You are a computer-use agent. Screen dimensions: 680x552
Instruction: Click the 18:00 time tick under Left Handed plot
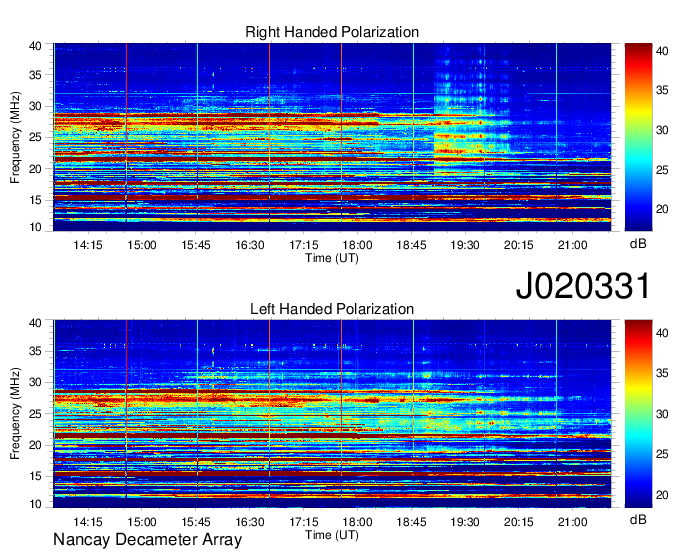click(357, 522)
